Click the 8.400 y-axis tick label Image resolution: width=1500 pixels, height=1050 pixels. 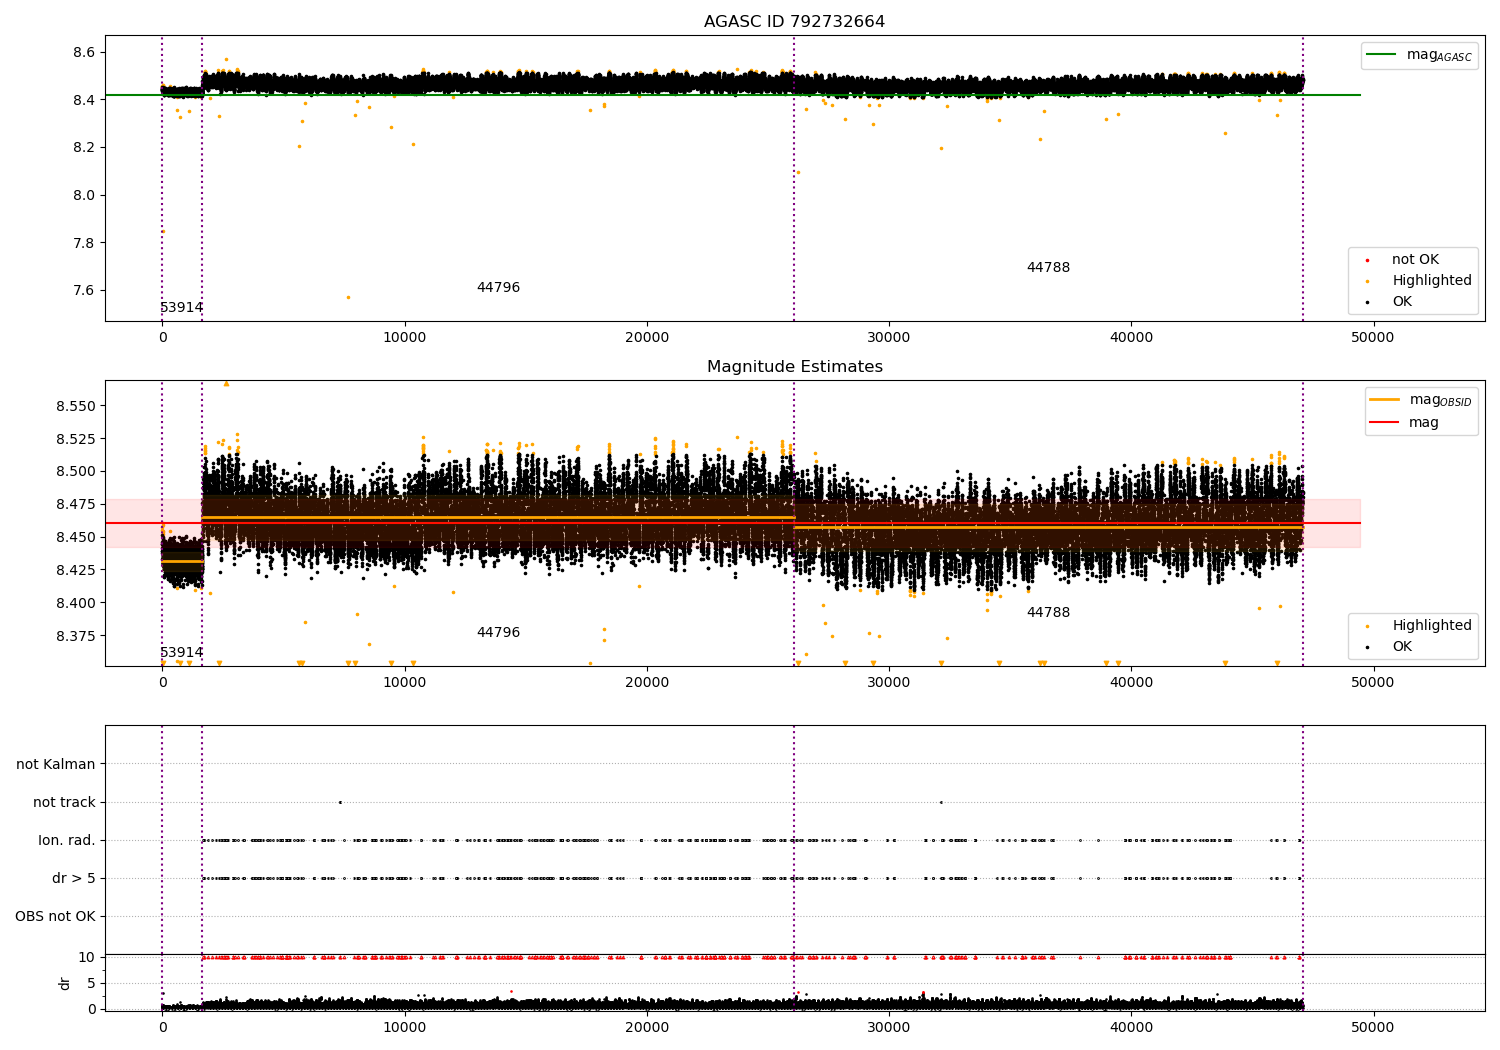click(76, 603)
